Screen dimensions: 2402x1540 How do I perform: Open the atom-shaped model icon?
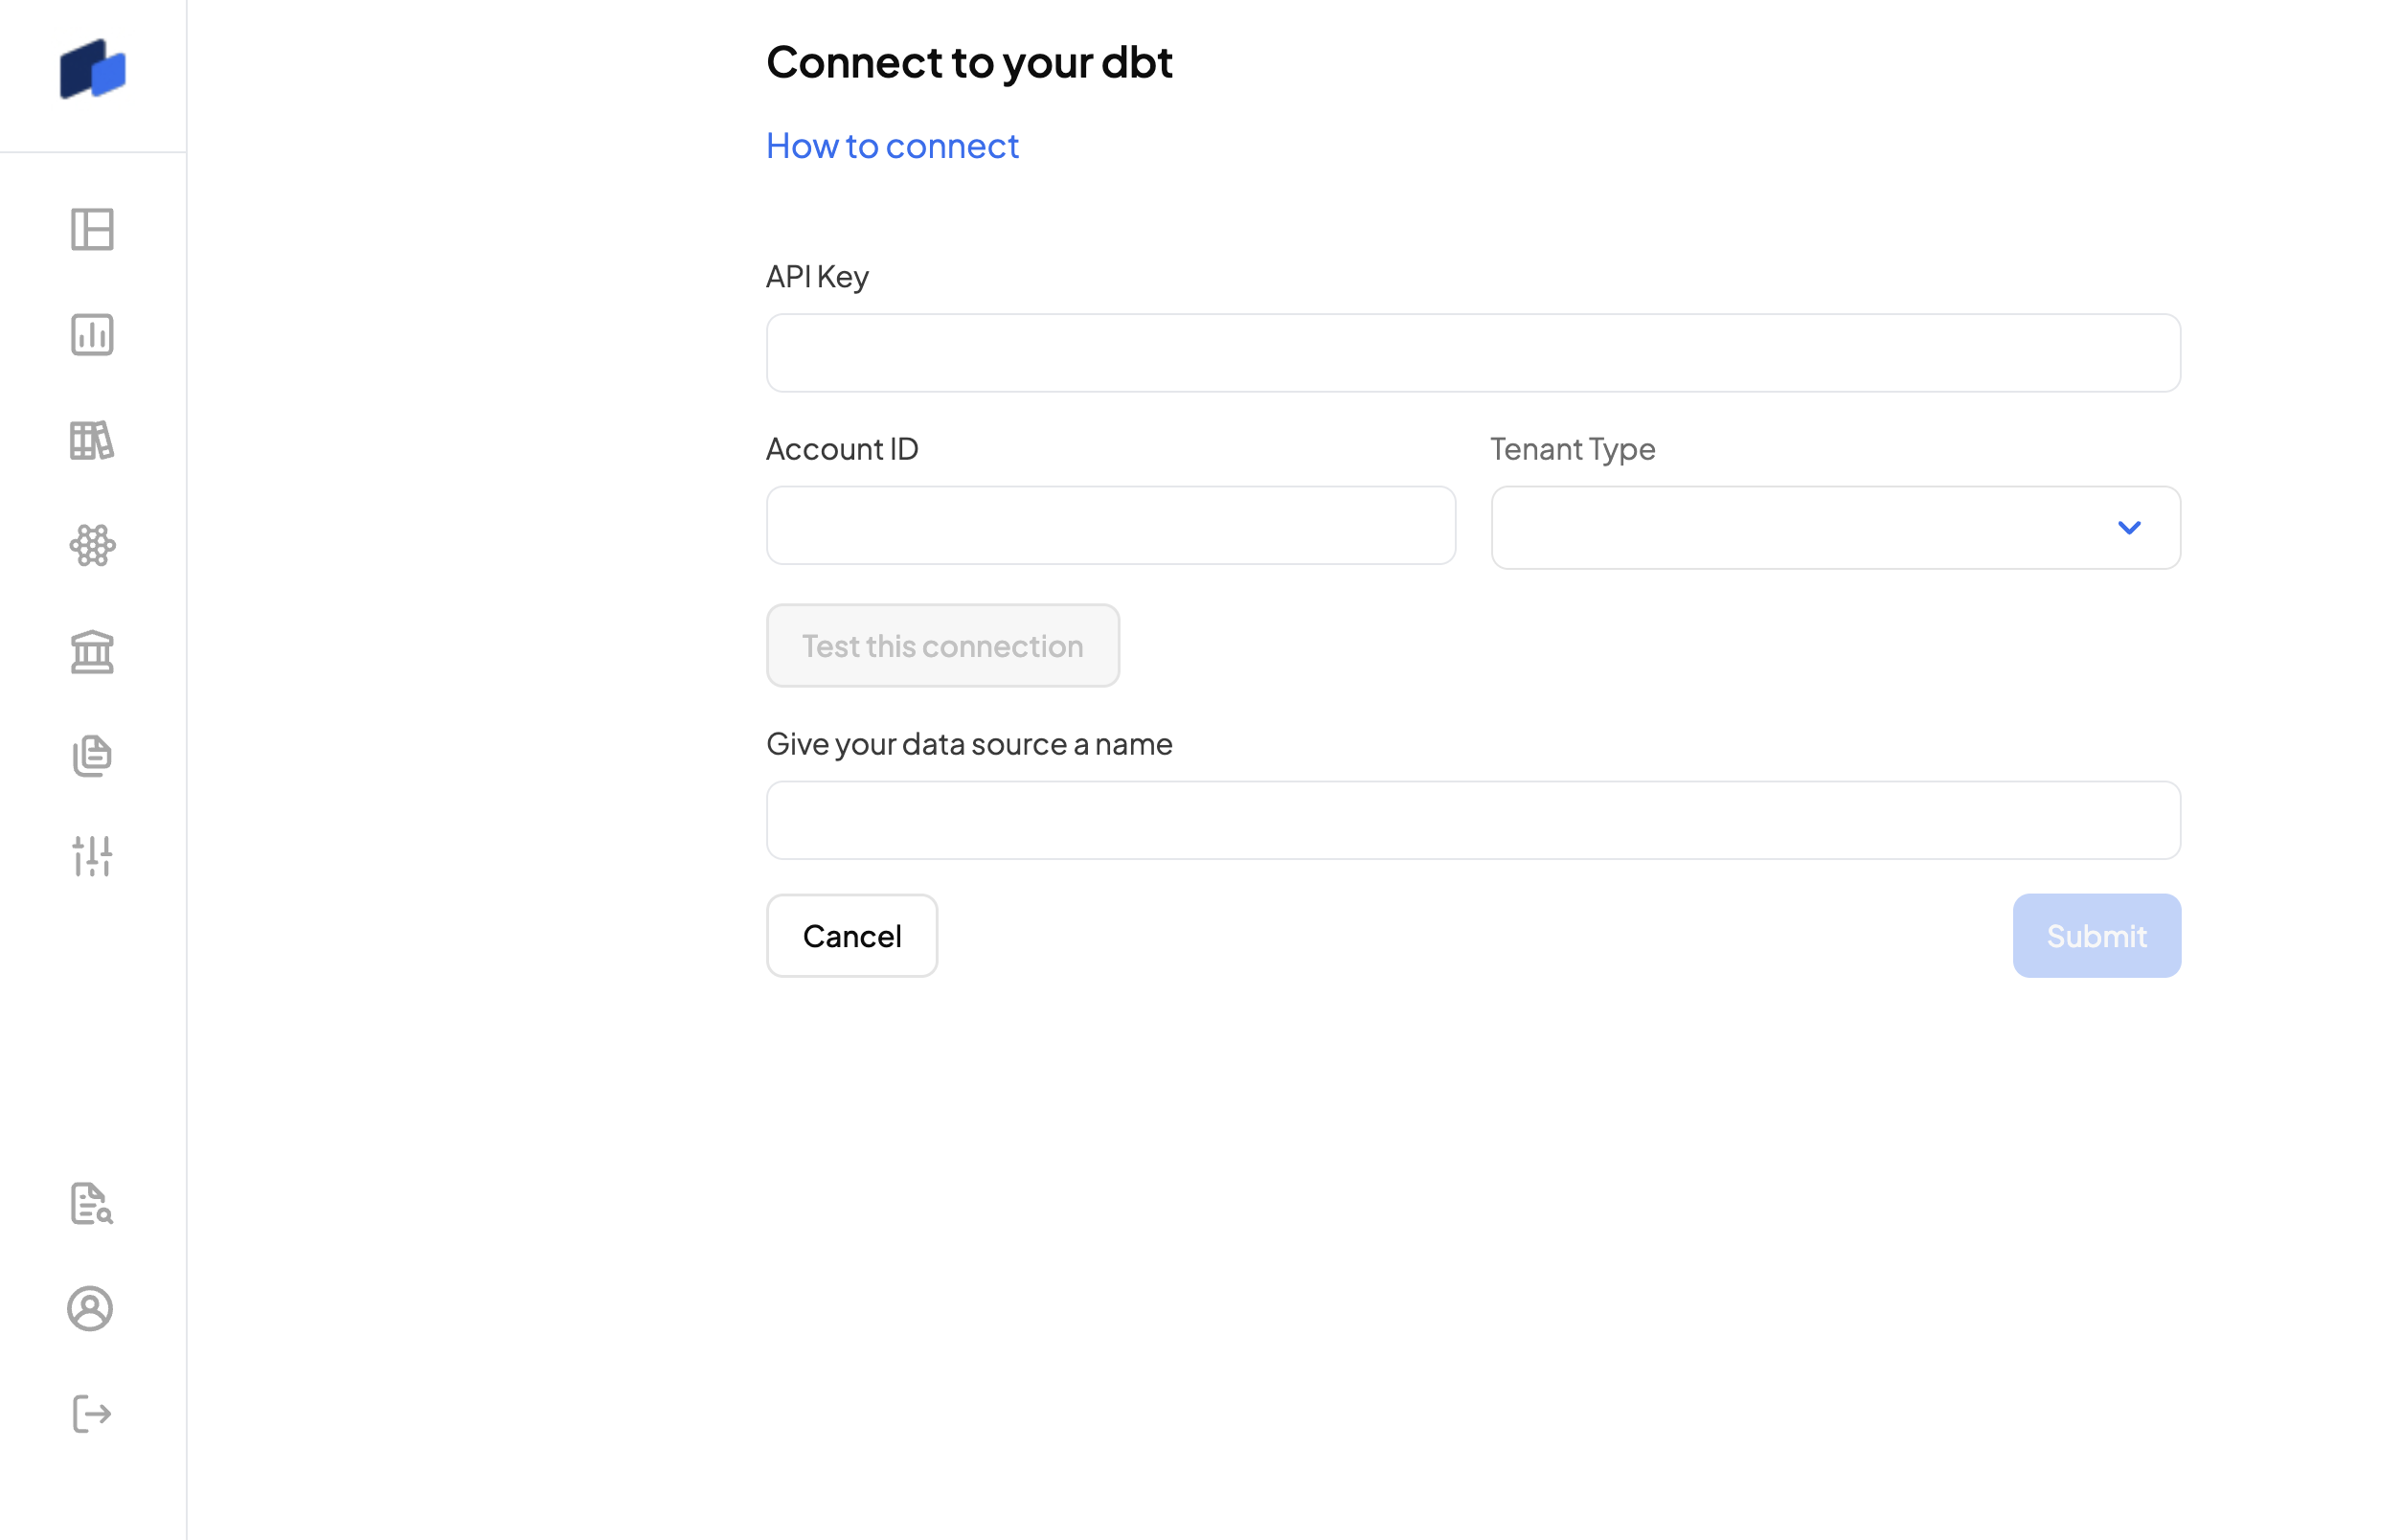pos(92,546)
